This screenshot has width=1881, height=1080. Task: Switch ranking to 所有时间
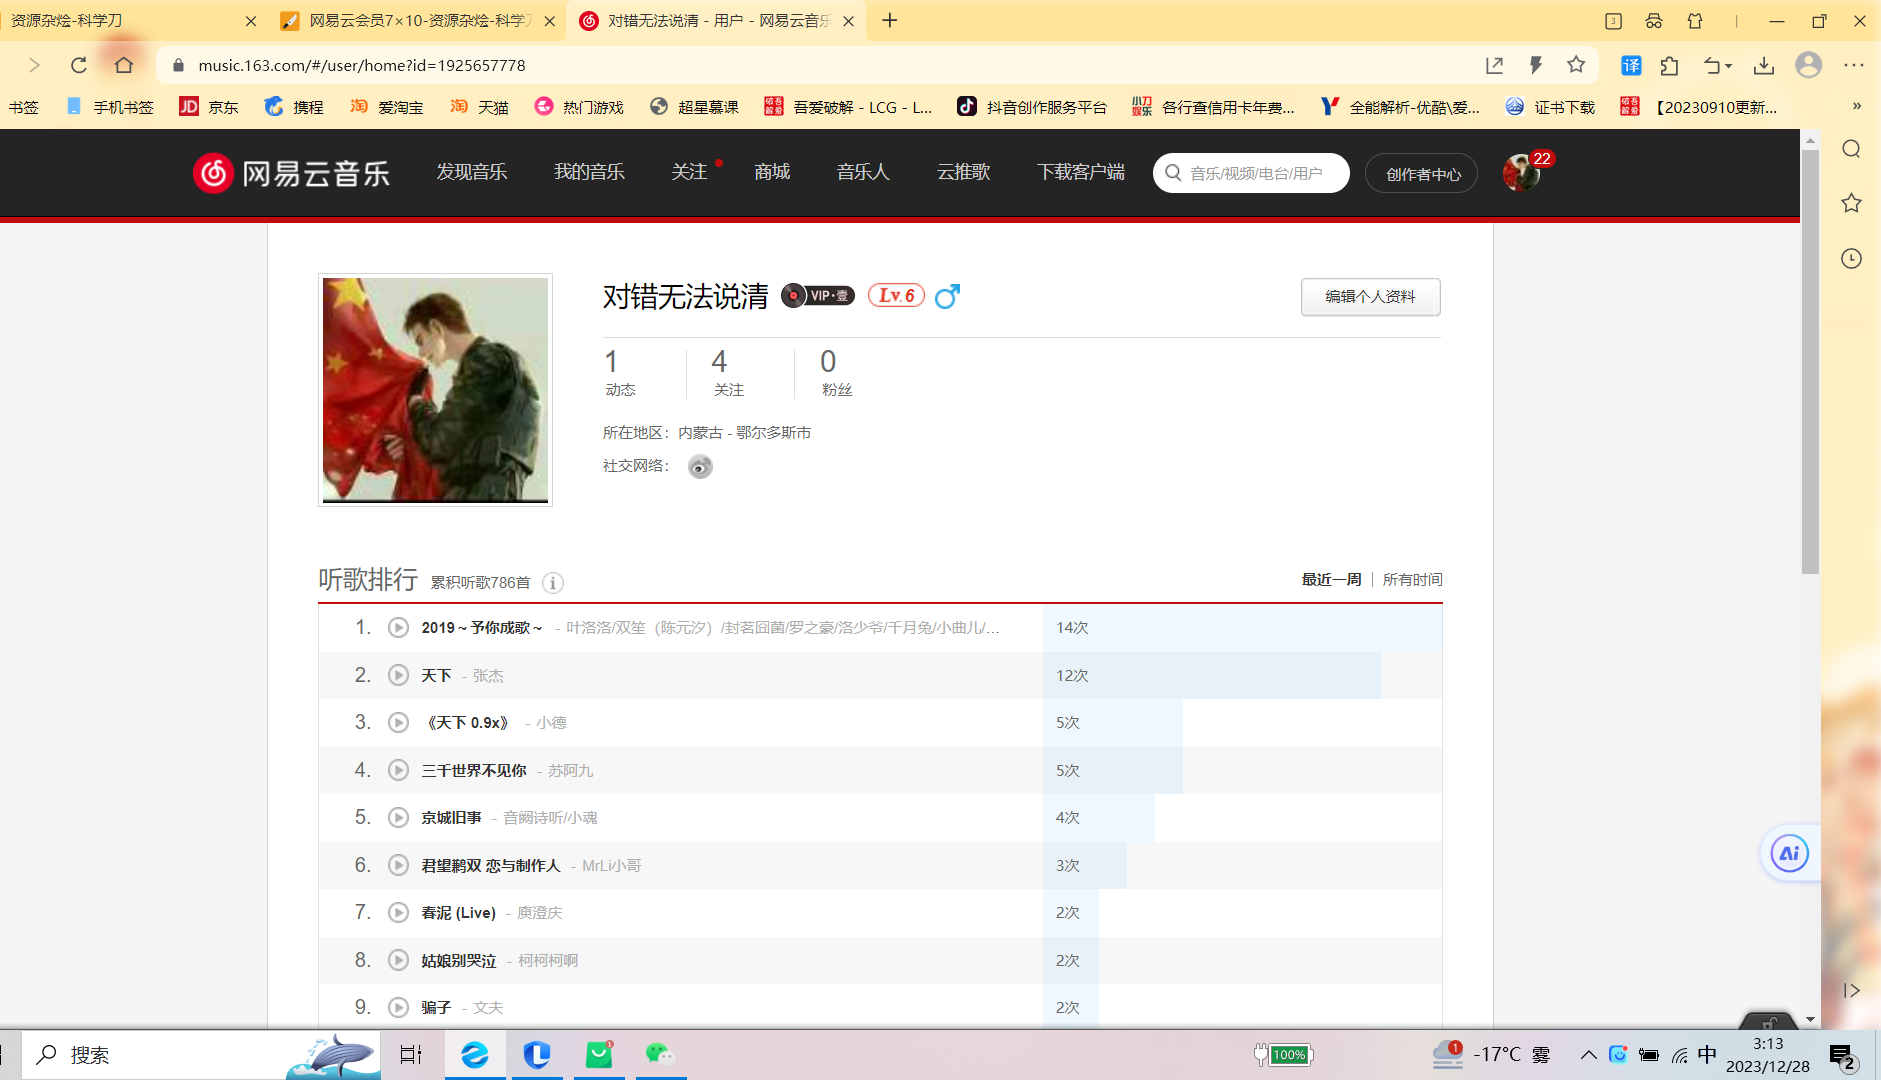click(x=1412, y=580)
